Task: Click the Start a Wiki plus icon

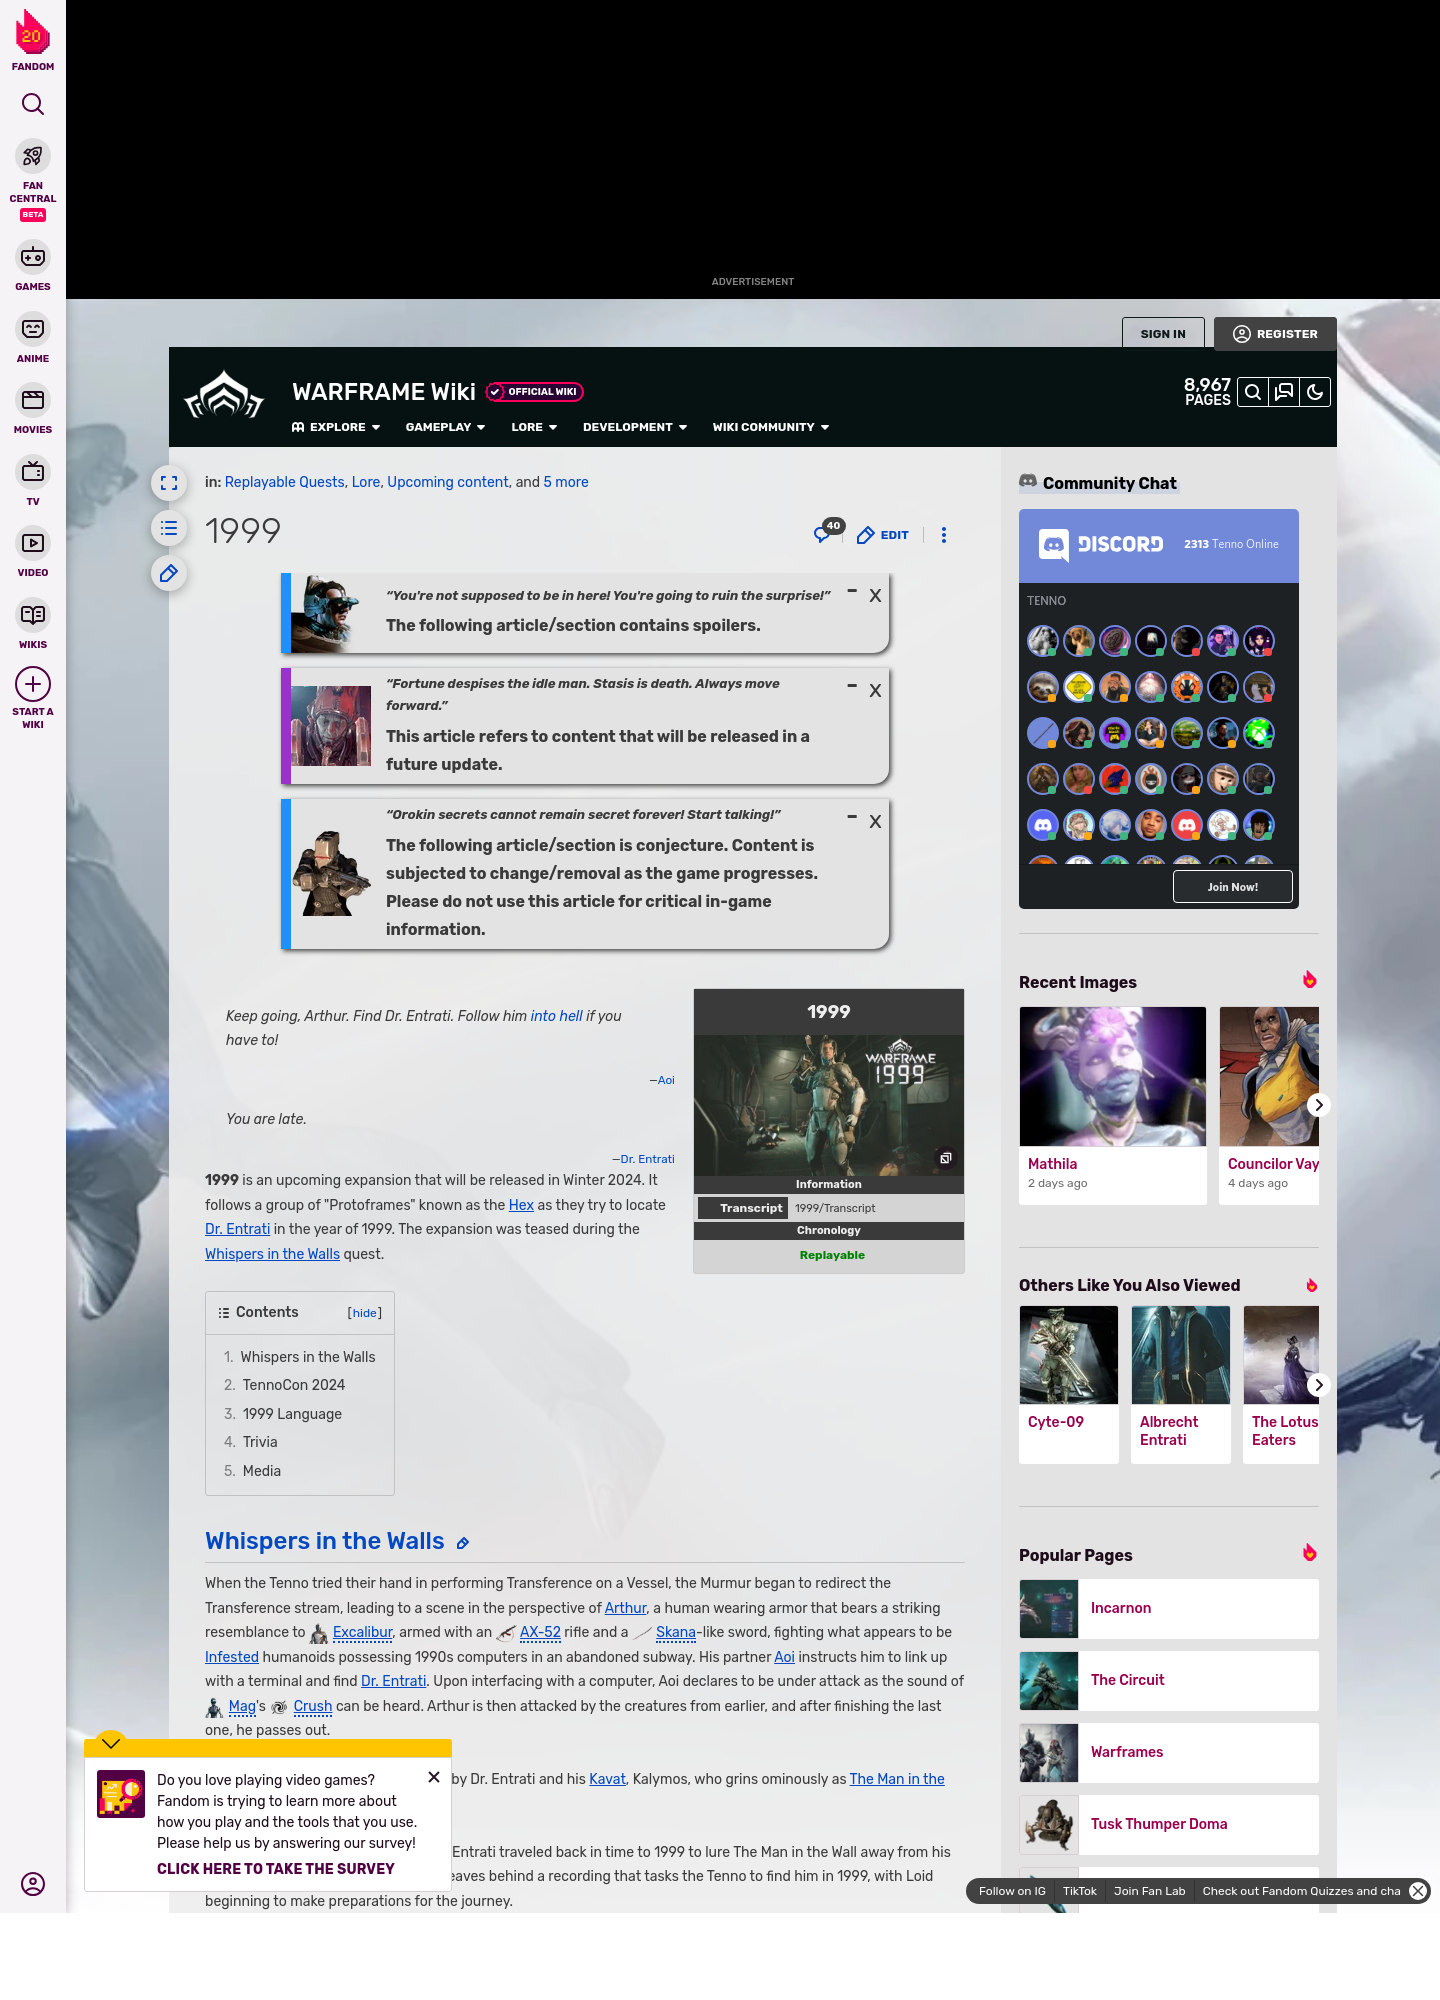Action: [33, 684]
